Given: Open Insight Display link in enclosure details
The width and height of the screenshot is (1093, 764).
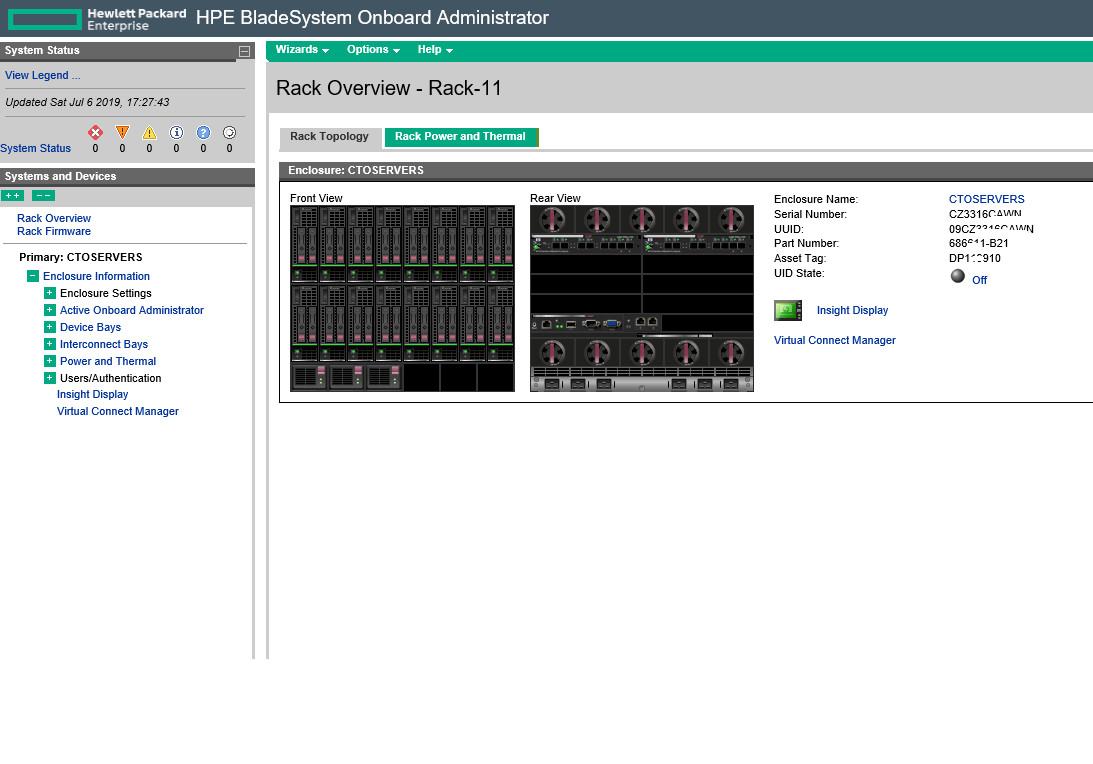Looking at the screenshot, I should pyautogui.click(x=852, y=310).
